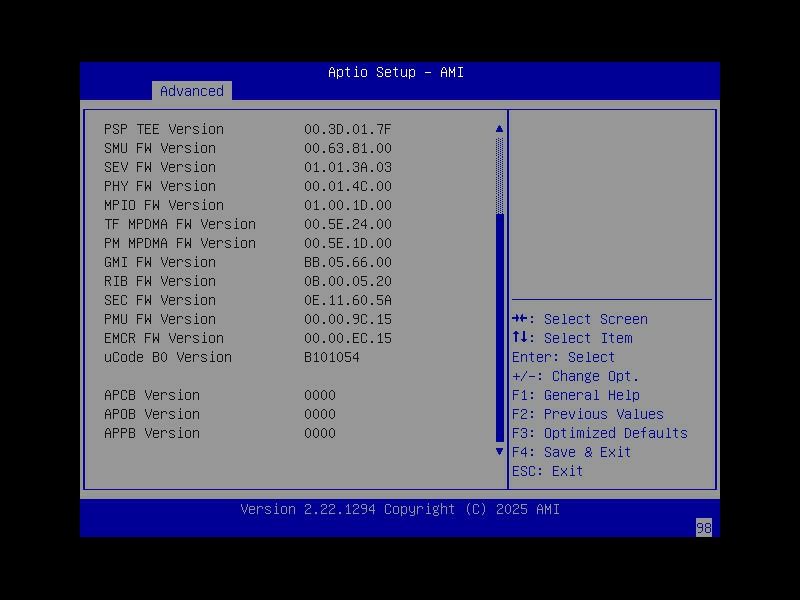
Task: Select the Advanced tab
Action: click(192, 91)
